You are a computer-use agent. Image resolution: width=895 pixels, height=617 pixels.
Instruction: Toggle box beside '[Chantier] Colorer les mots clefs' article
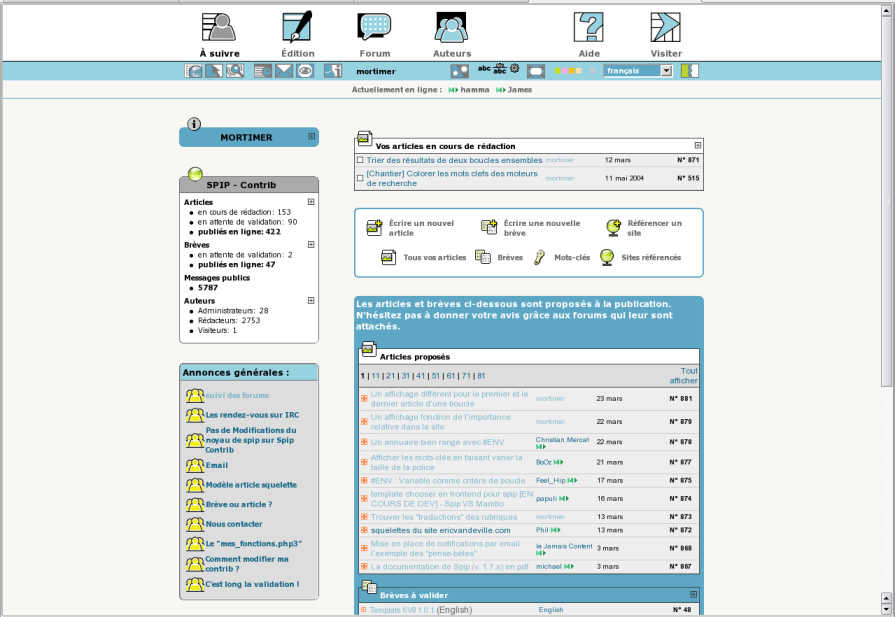pos(360,178)
